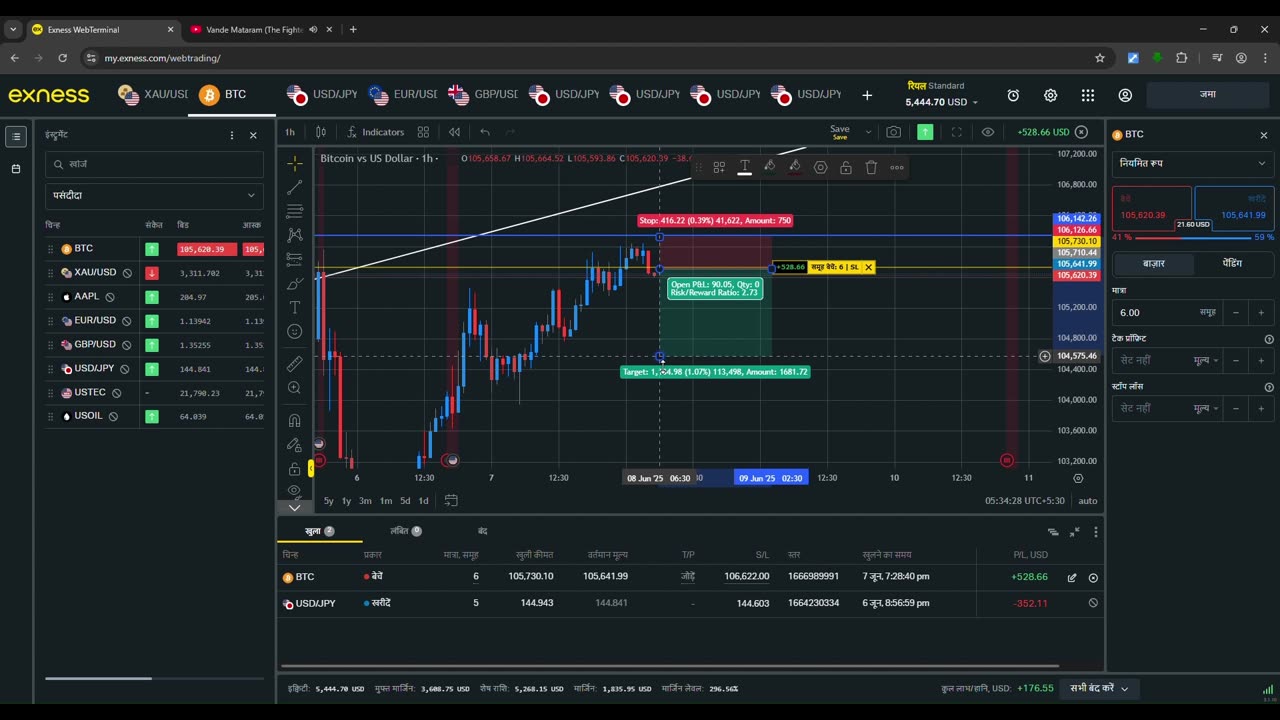1280x720 pixels.
Task: Open Take Profit मूल्य unit dropdown
Action: point(1207,360)
